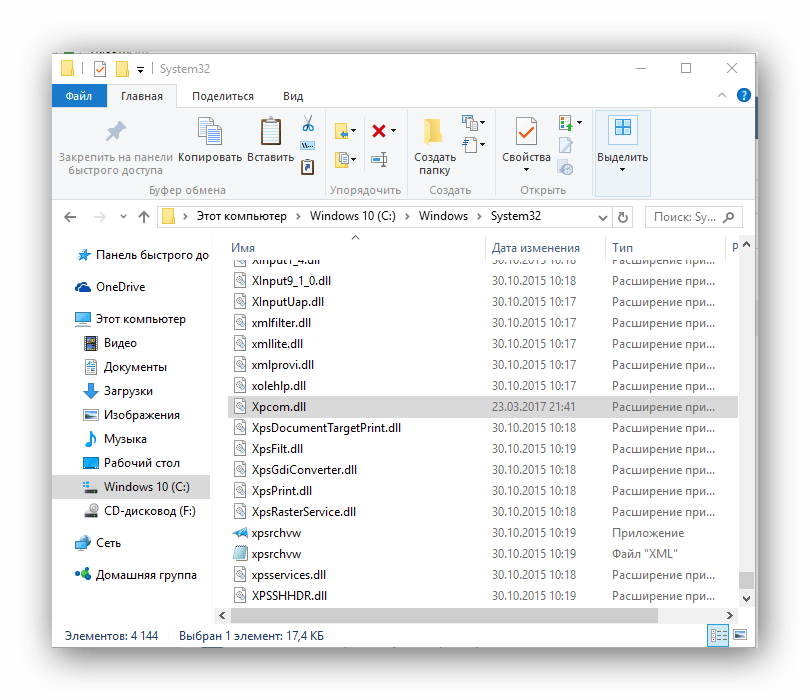Image resolution: width=810 pixels, height=700 pixels.
Task: Click the Rename icon in ribbon
Action: 379,159
